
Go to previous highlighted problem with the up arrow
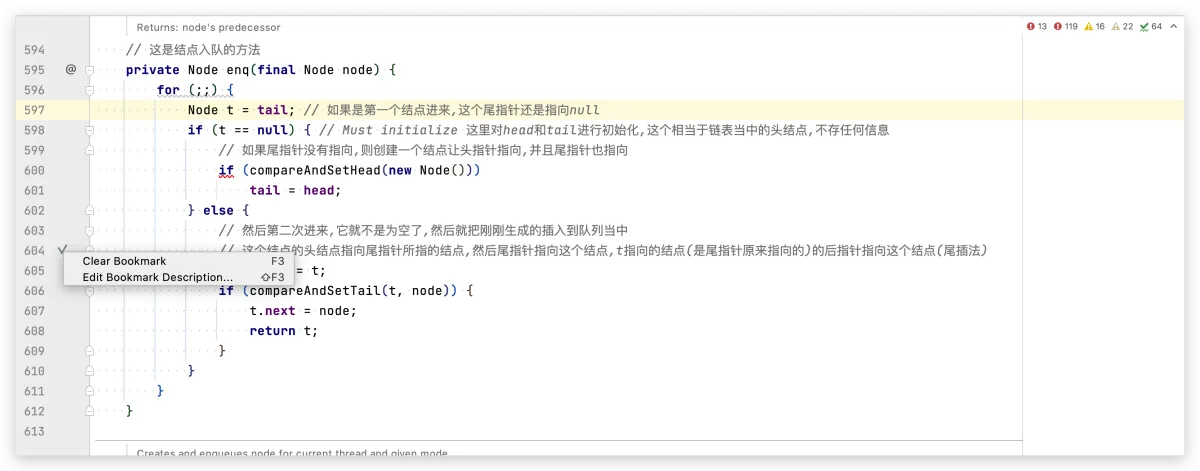(x=1172, y=26)
